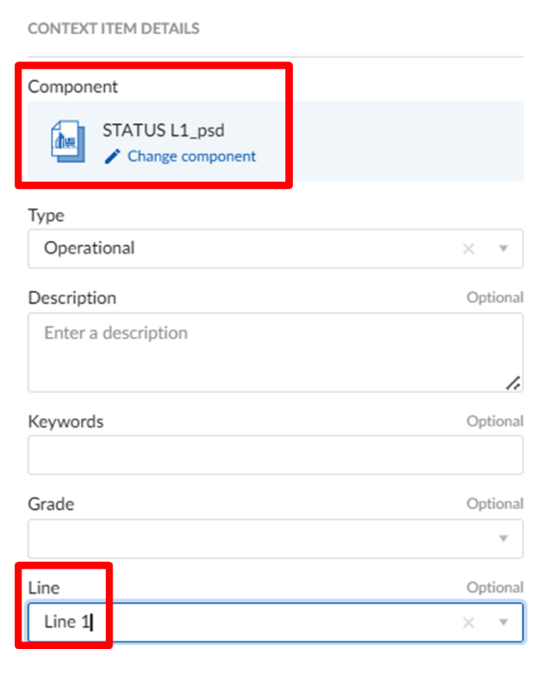Image resolution: width=553 pixels, height=679 pixels.
Task: Click inside the Keywords input box
Action: [x=275, y=455]
